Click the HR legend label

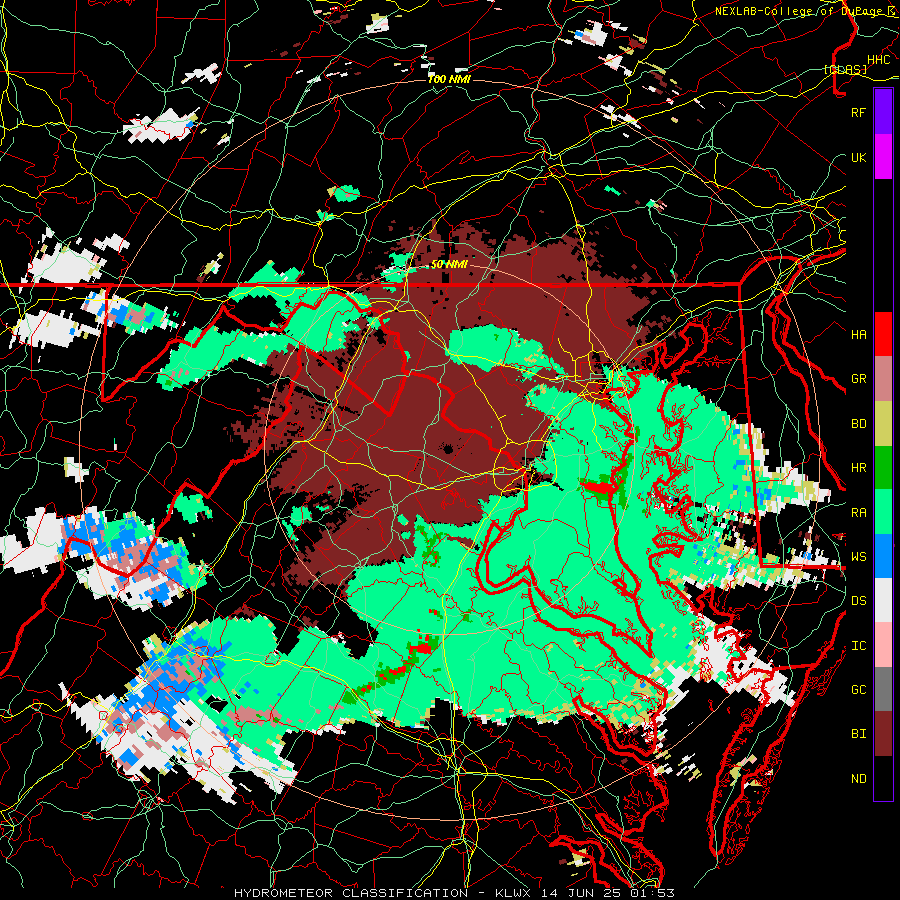click(x=858, y=468)
